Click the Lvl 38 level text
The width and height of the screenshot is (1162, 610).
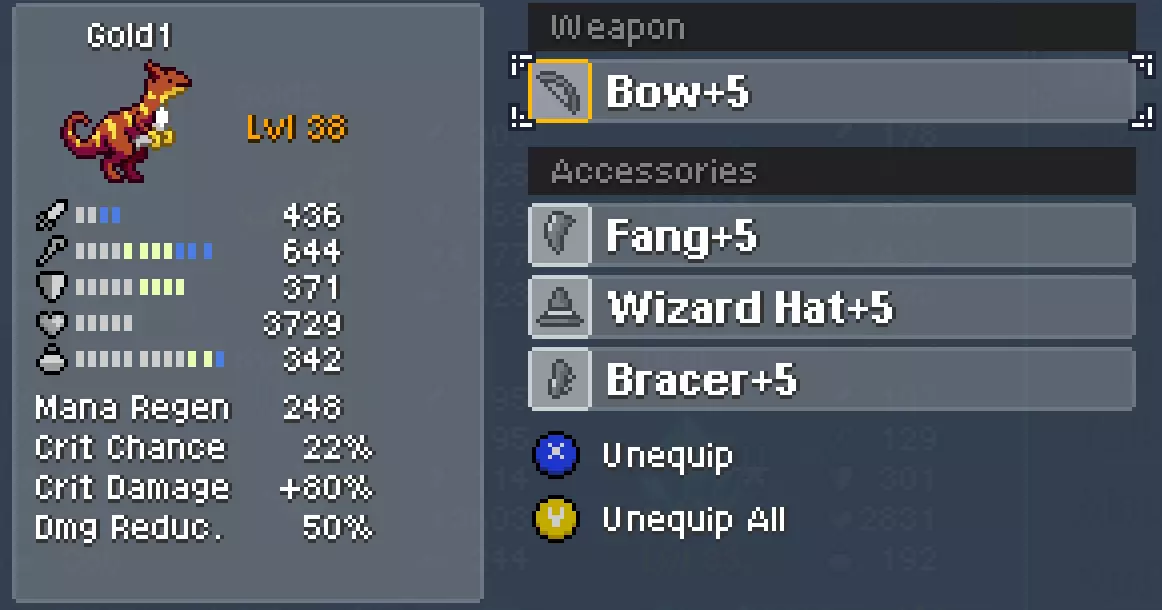click(x=297, y=128)
